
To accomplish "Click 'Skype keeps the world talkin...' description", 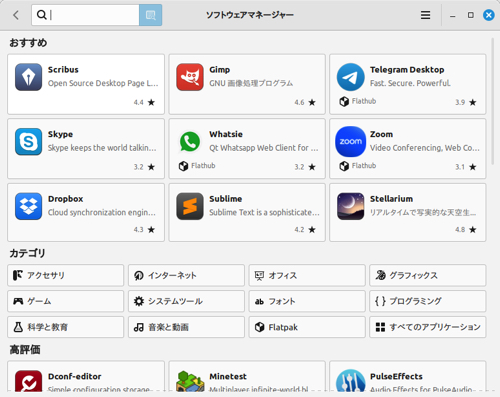I will click(102, 148).
